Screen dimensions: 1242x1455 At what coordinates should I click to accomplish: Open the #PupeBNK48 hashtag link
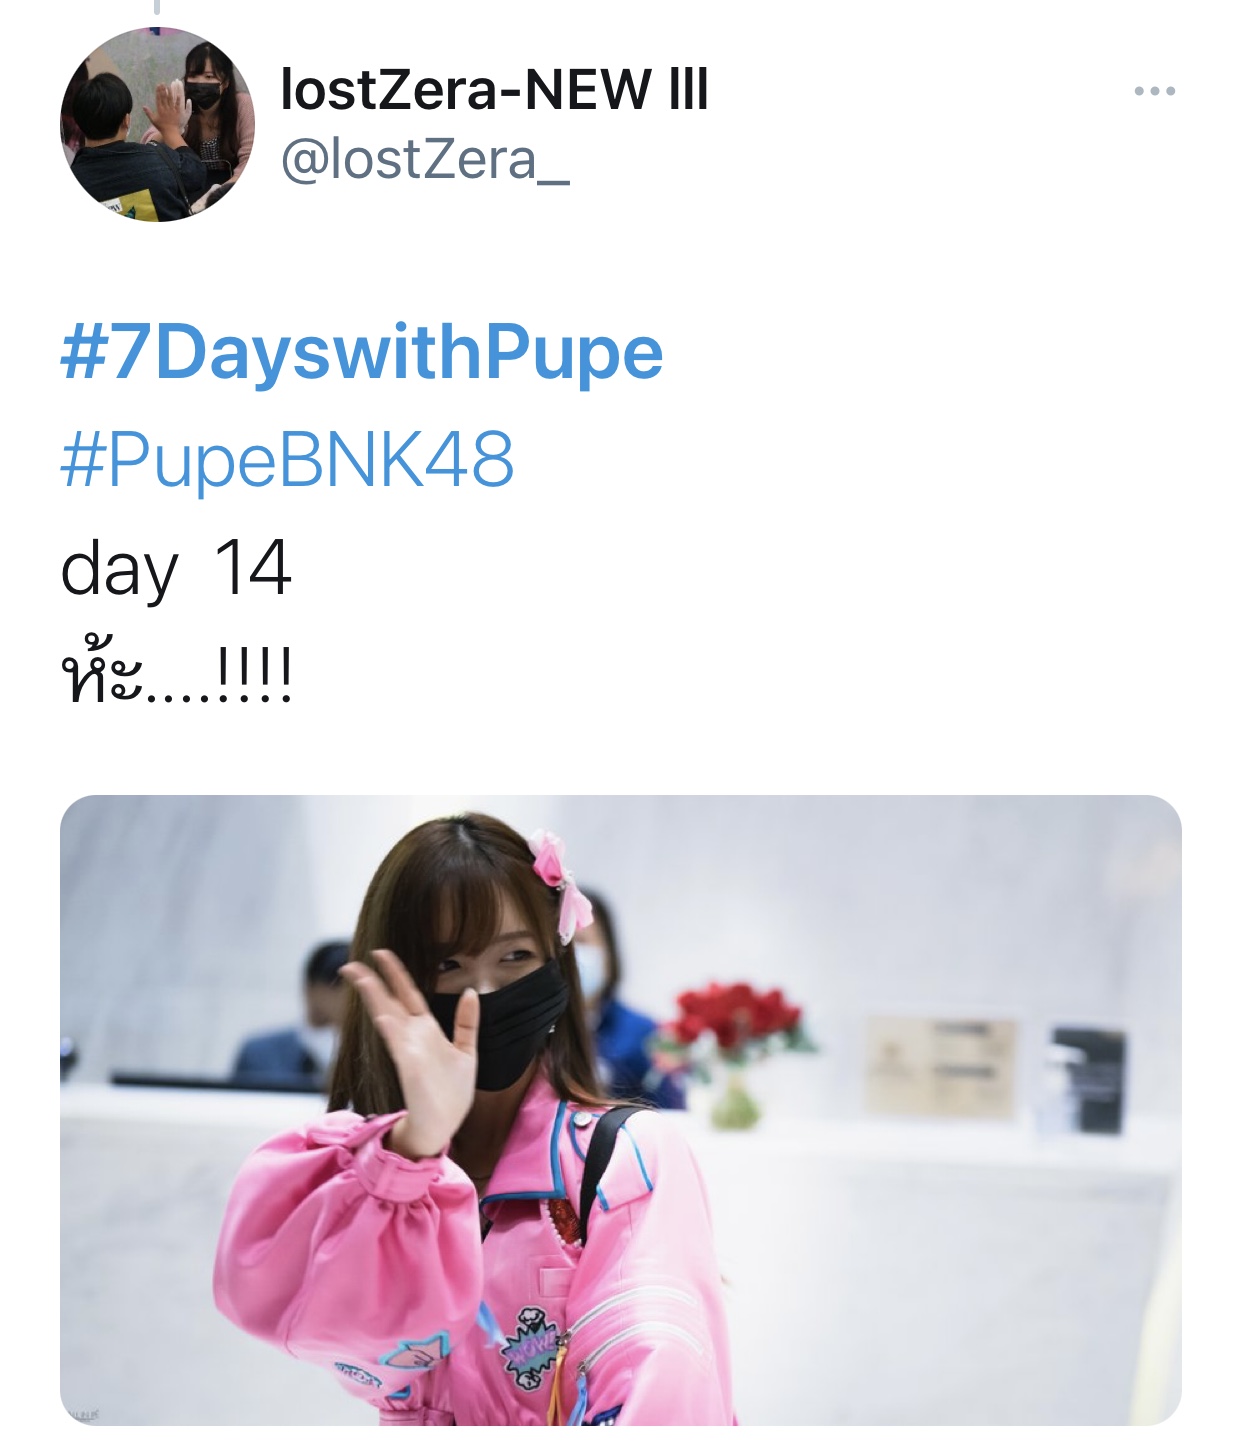click(287, 460)
